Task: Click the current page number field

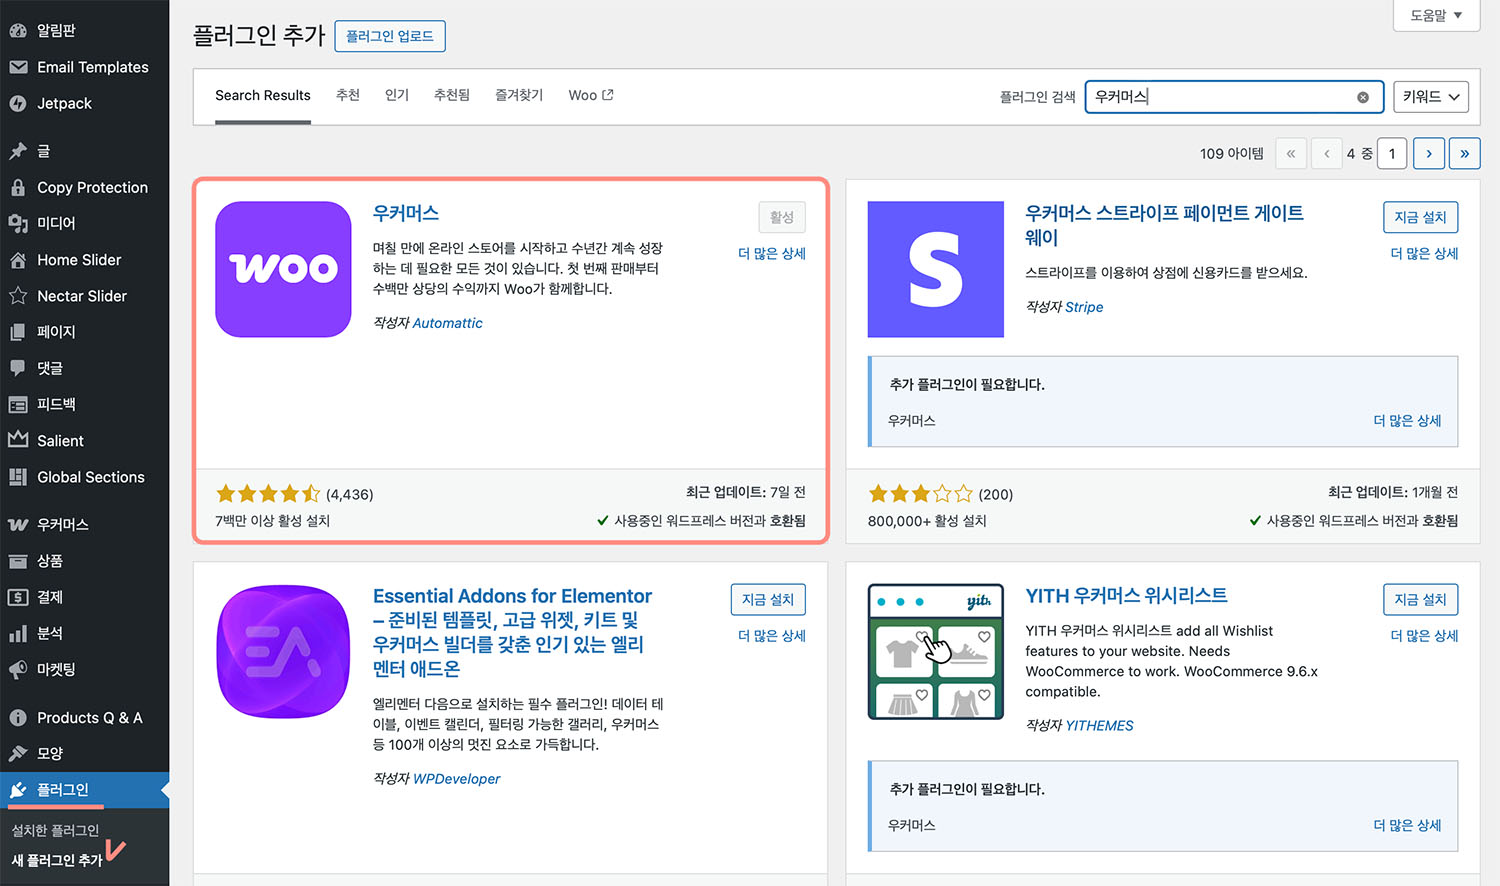Action: click(x=1392, y=153)
